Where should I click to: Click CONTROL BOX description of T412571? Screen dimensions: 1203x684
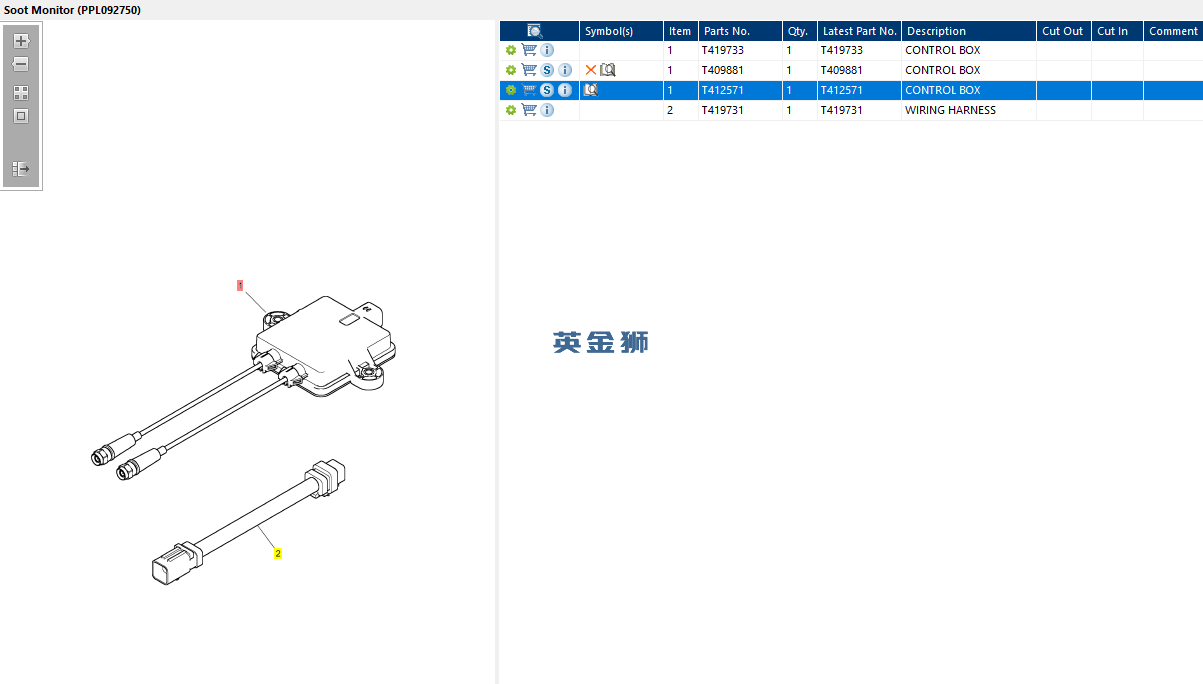(942, 90)
